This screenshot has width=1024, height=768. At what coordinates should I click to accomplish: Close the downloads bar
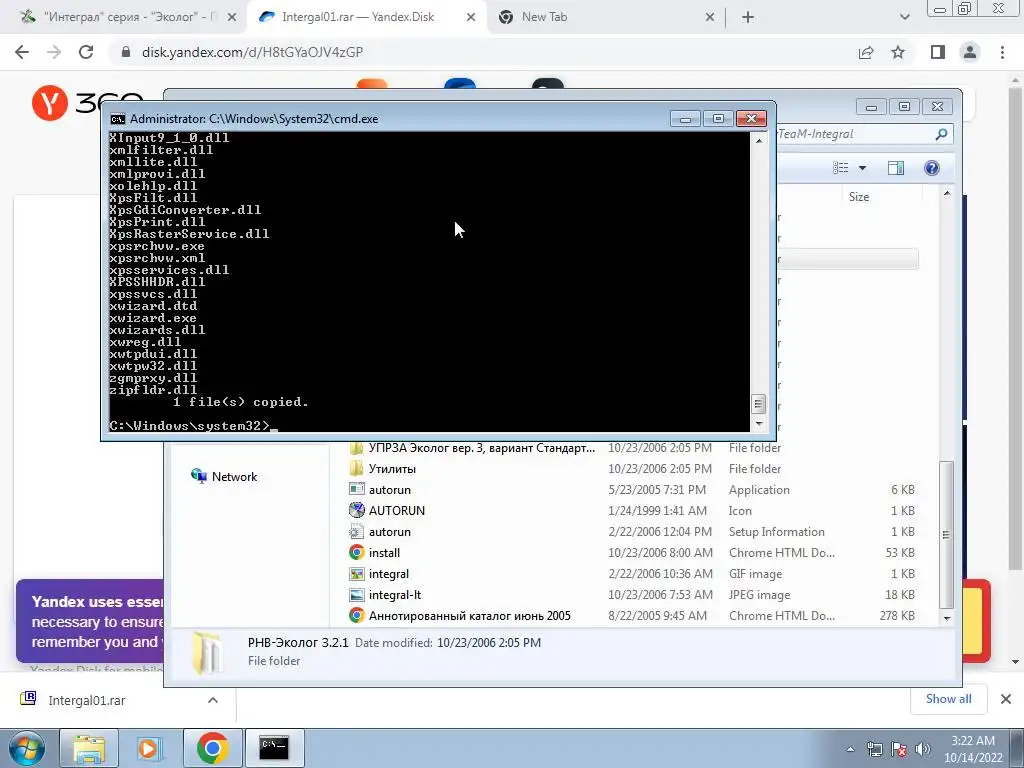click(1006, 699)
